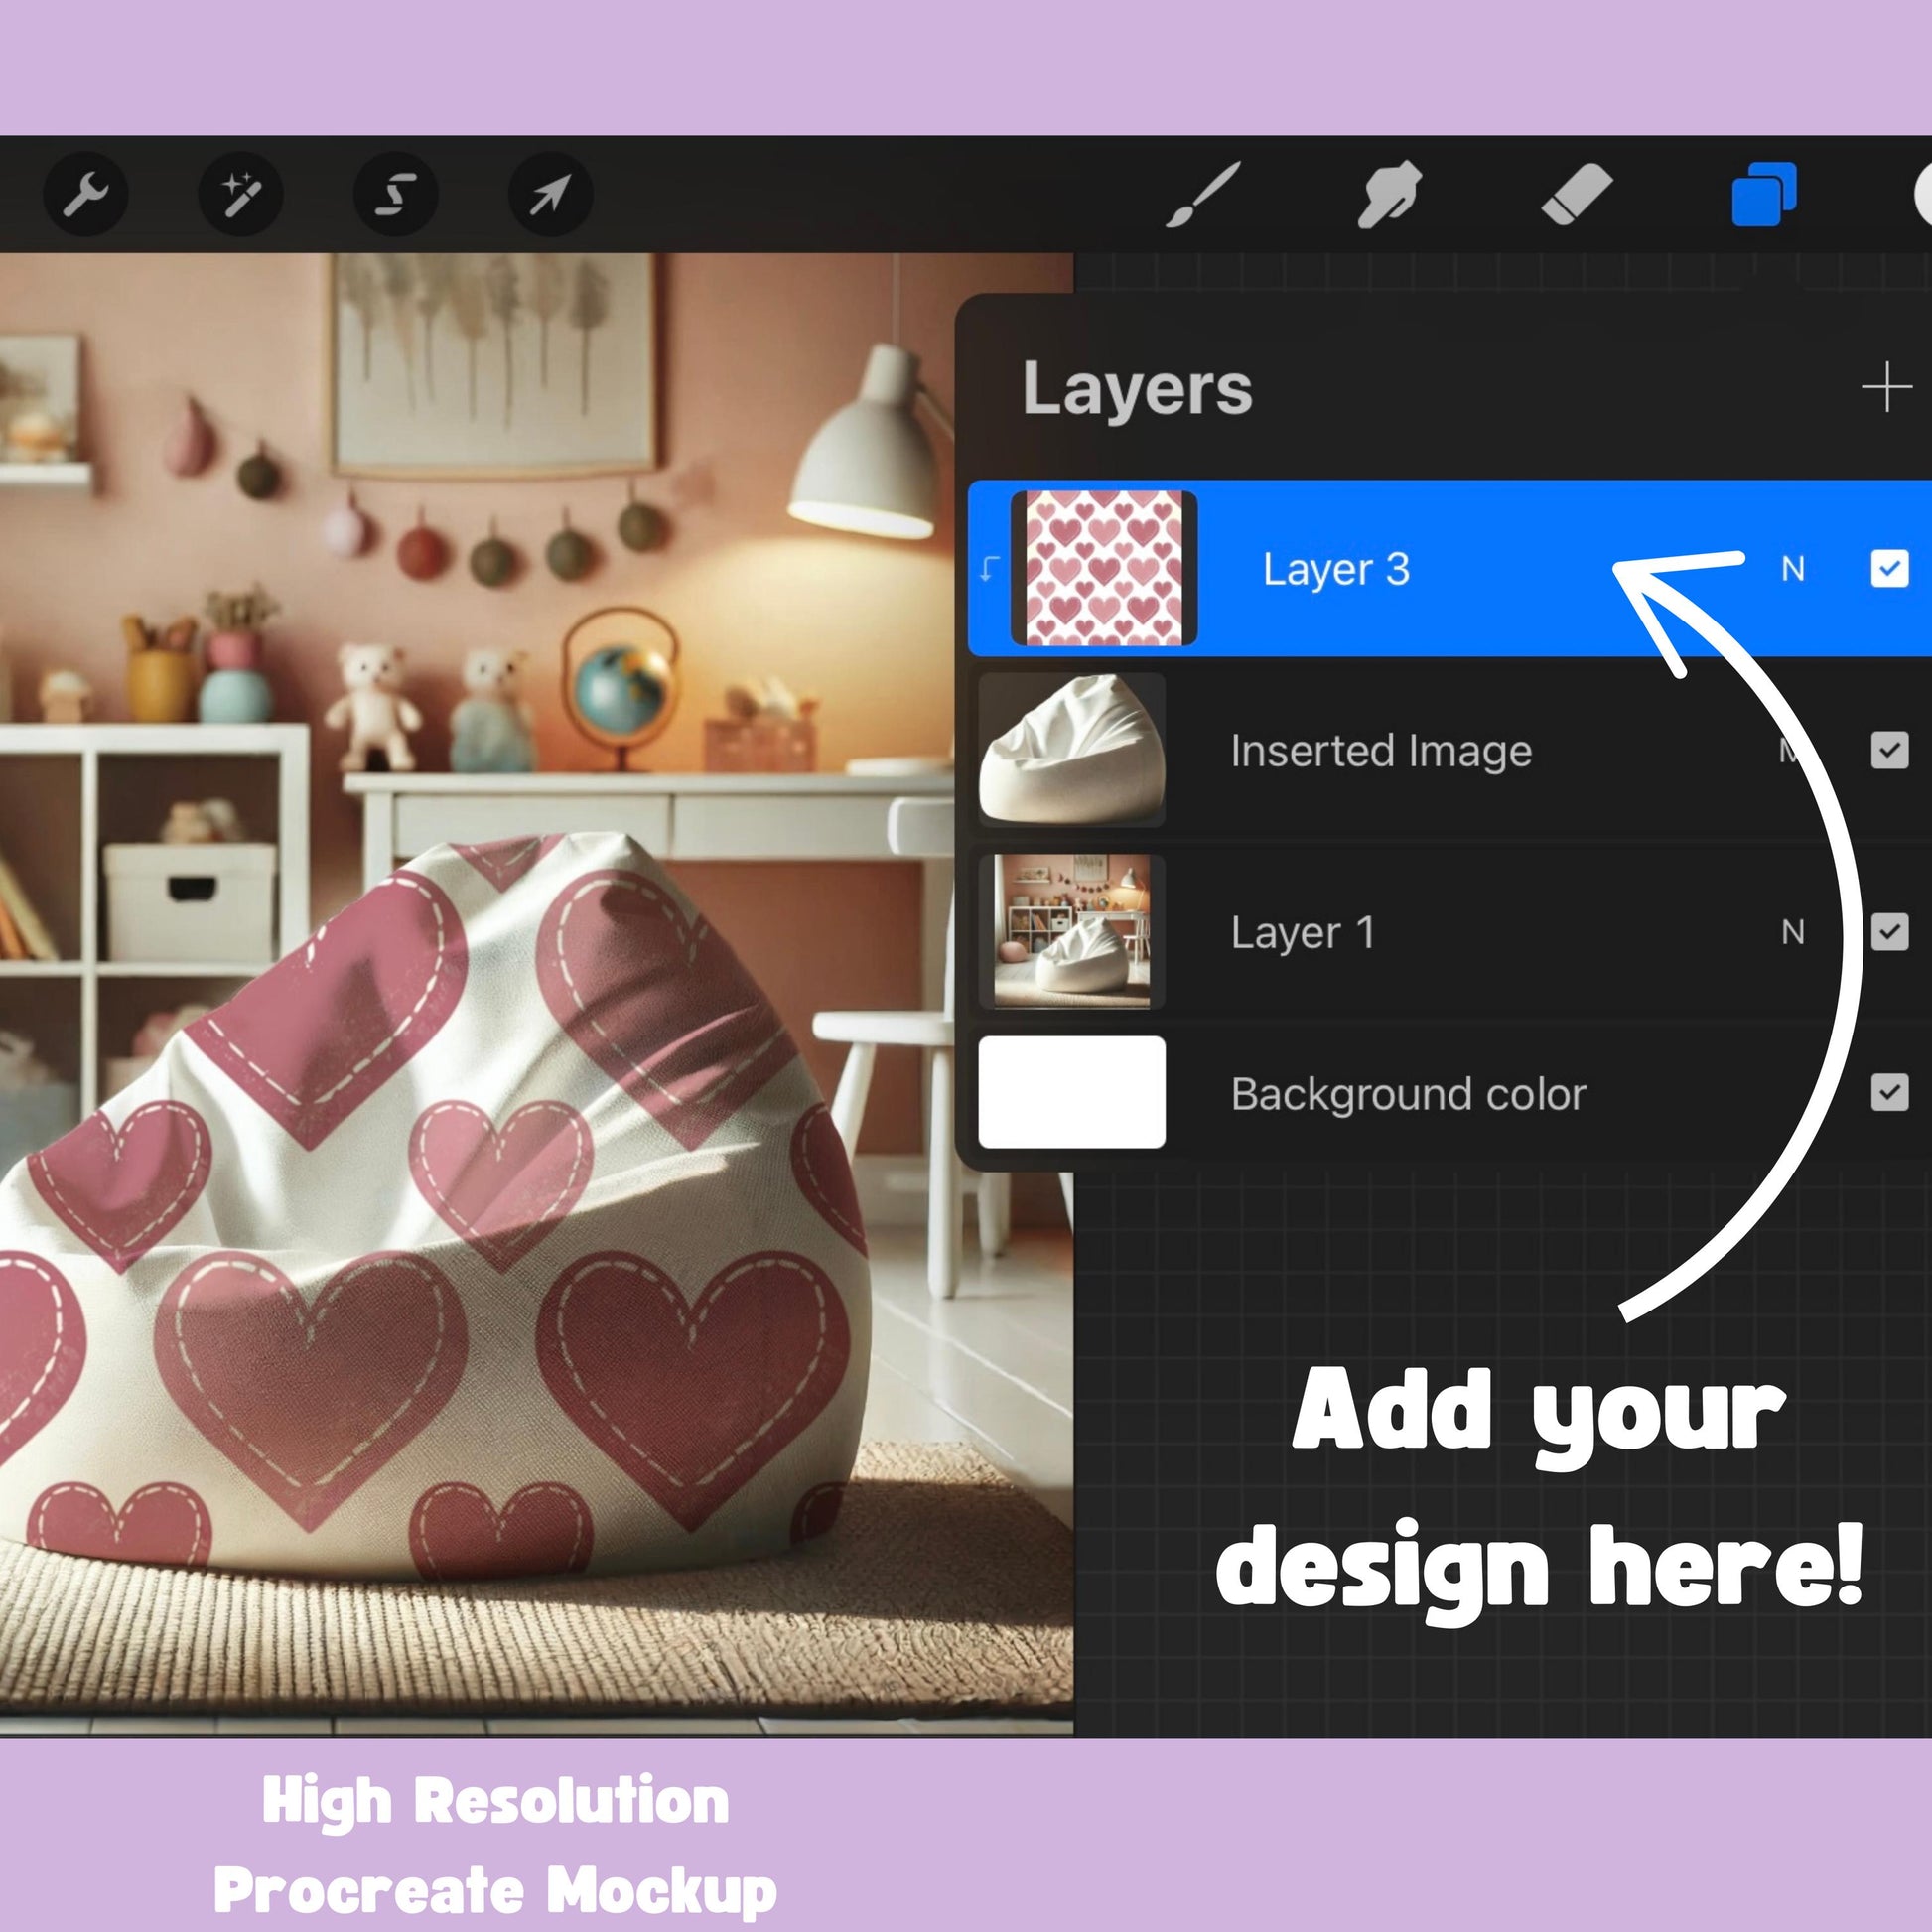1932x1932 pixels.
Task: Tap the white Background color swatch
Action: click(1071, 1092)
